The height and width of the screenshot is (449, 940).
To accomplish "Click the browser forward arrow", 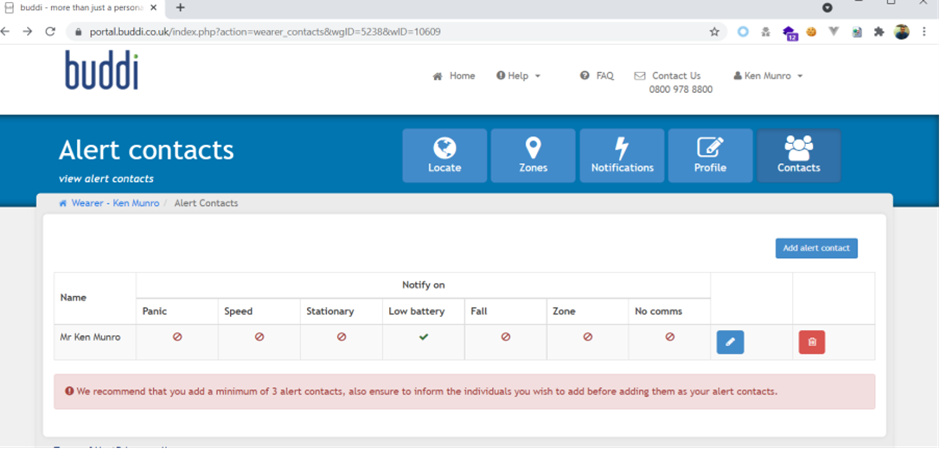I will [28, 32].
